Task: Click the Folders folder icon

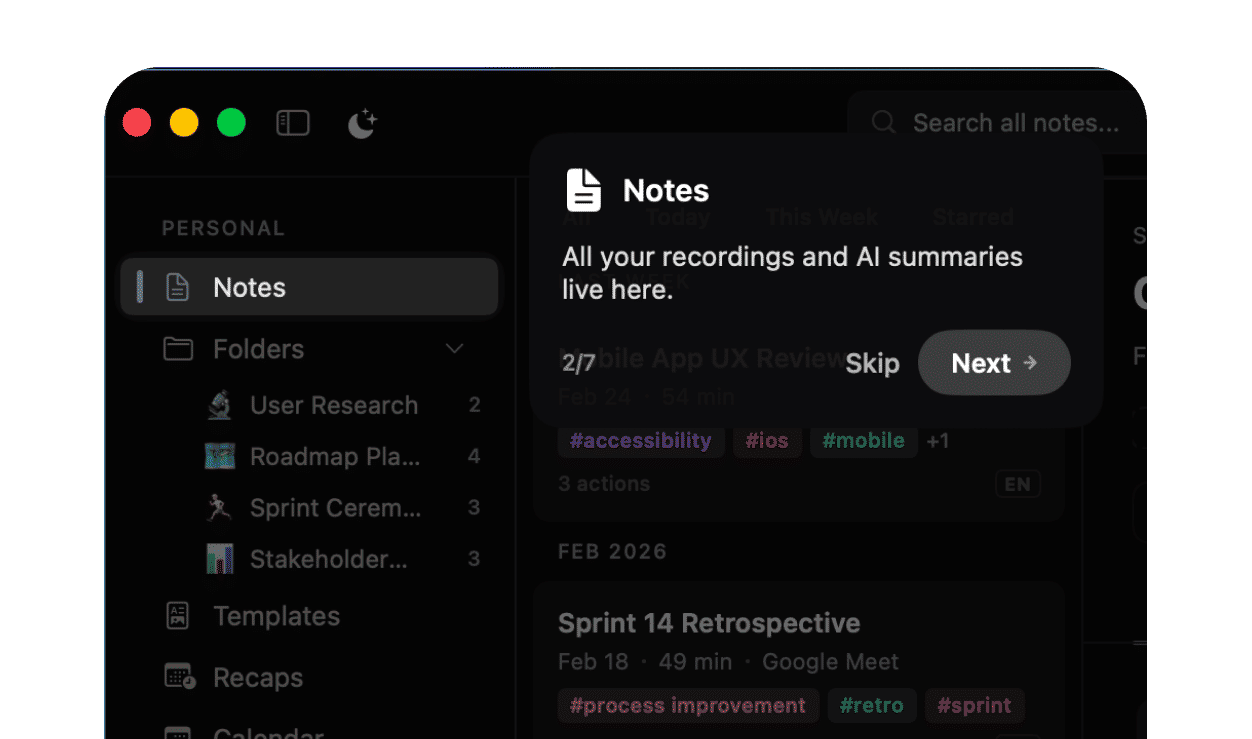Action: coord(178,349)
